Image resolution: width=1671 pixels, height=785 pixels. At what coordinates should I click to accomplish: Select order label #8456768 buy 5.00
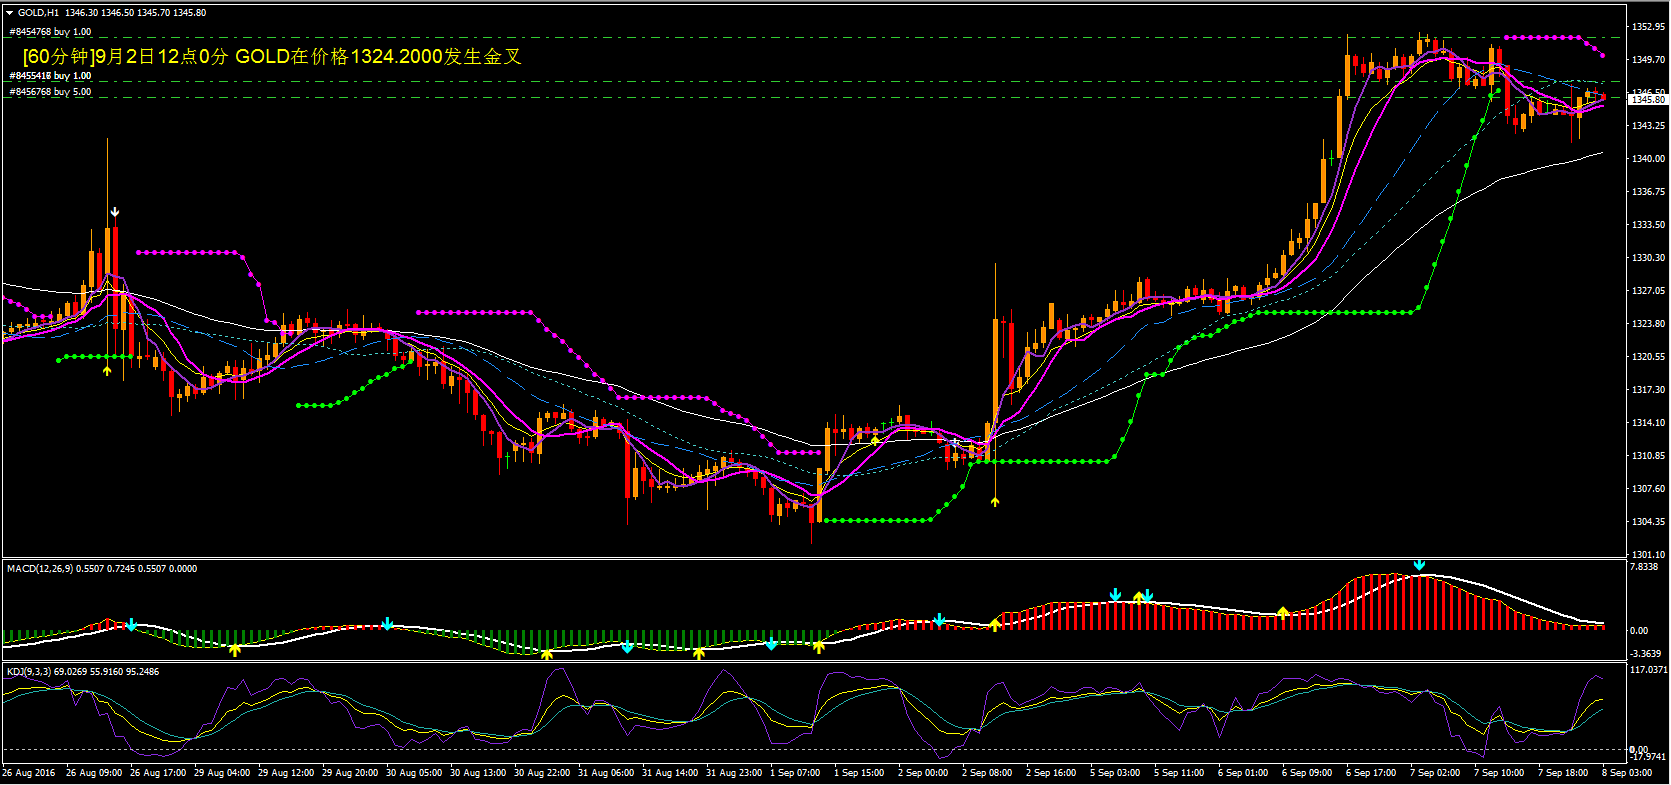pos(50,92)
